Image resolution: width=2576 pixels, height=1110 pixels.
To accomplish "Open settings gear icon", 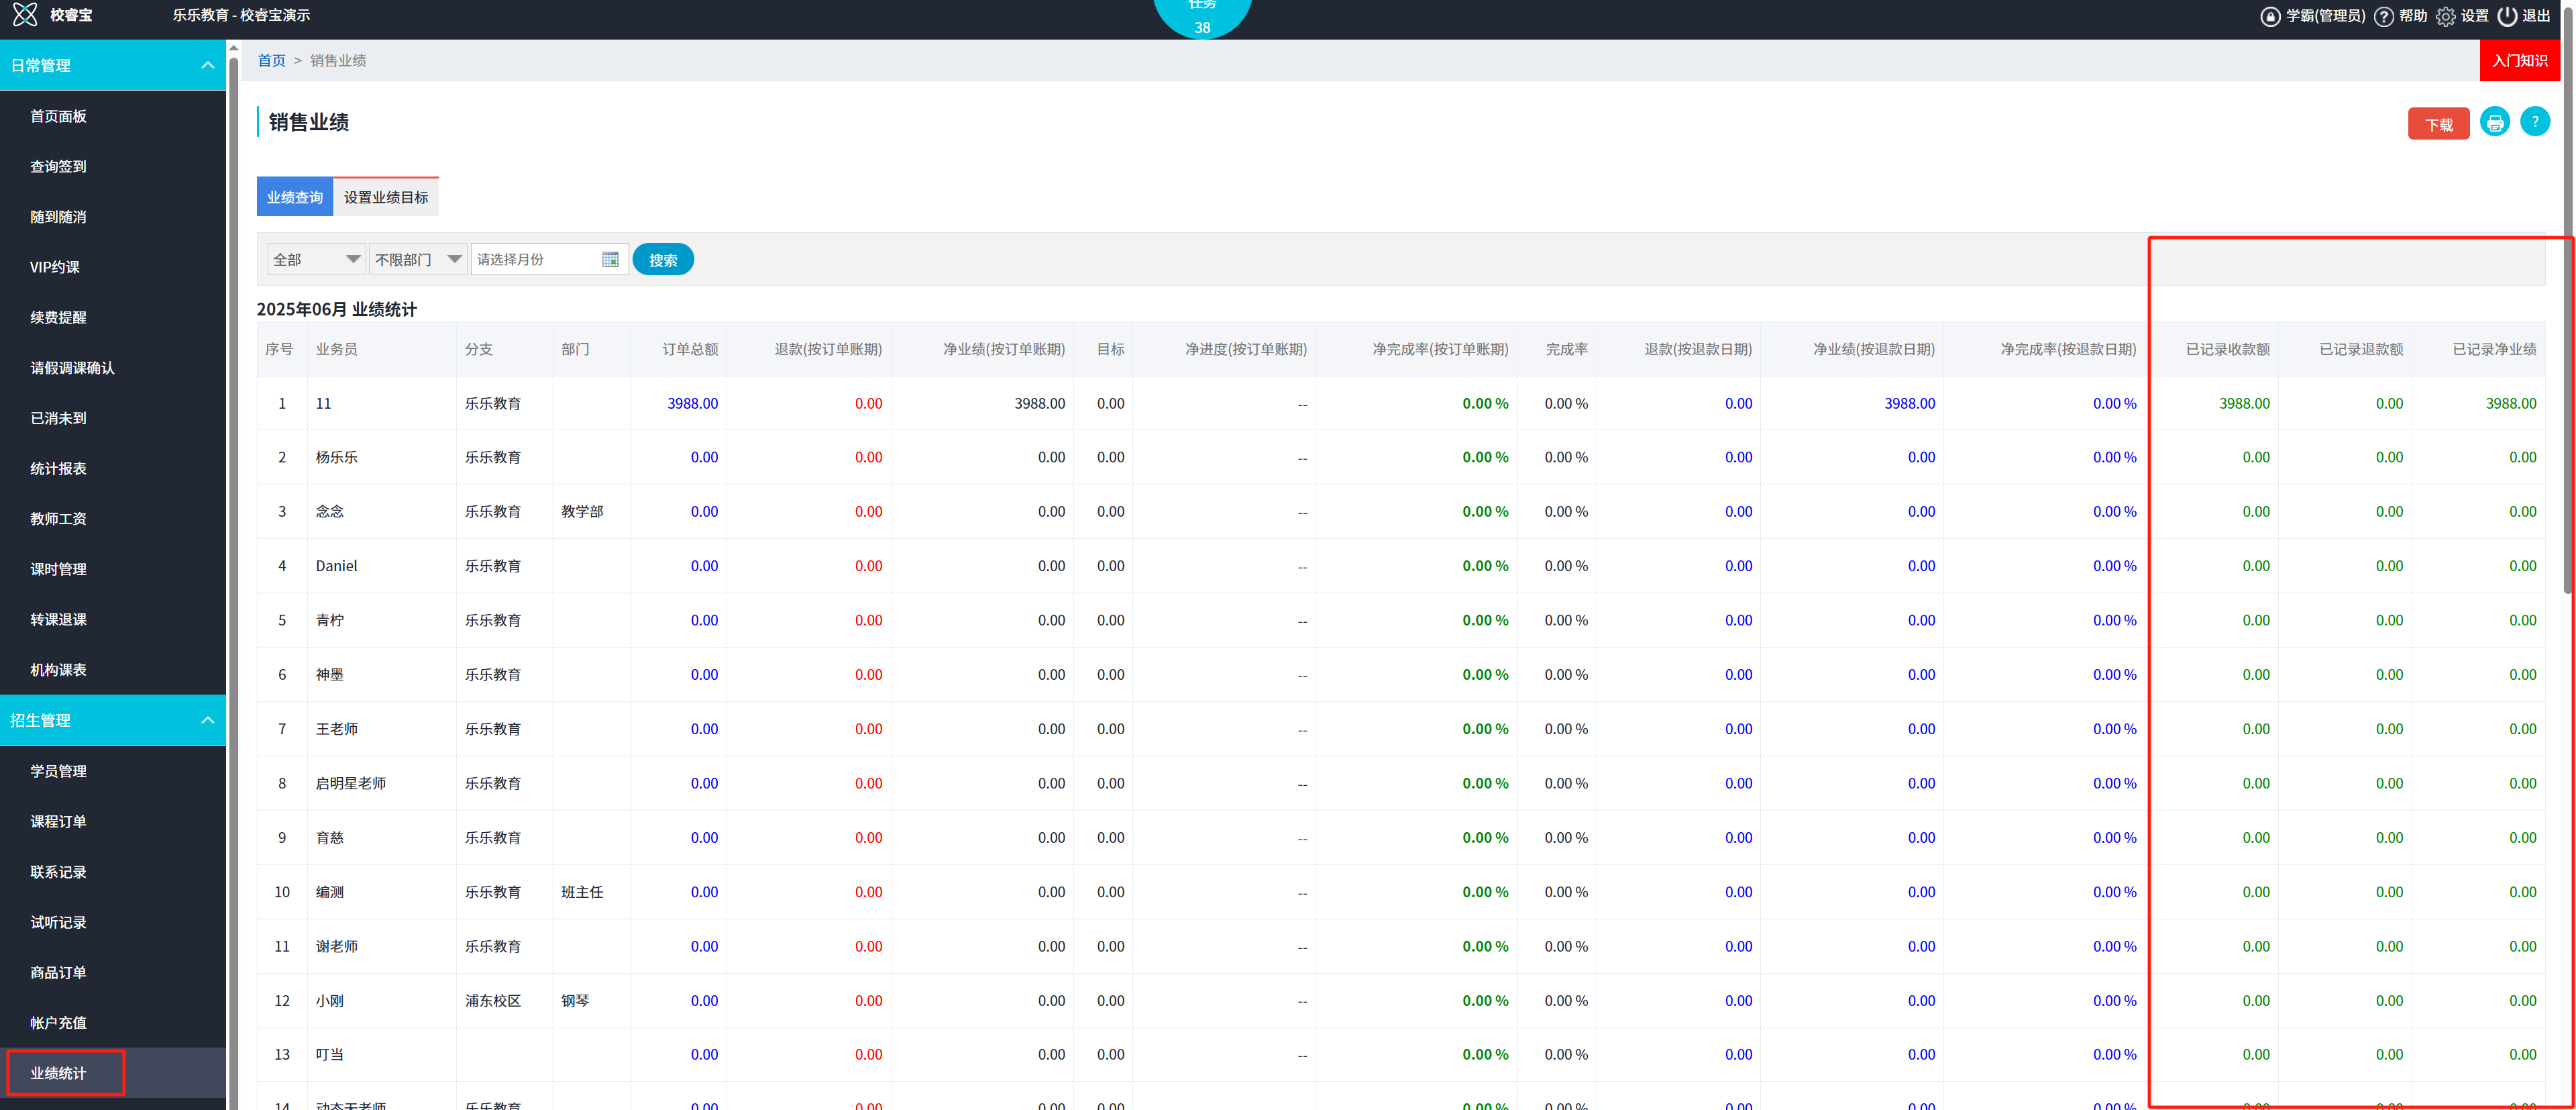I will coord(2445,16).
